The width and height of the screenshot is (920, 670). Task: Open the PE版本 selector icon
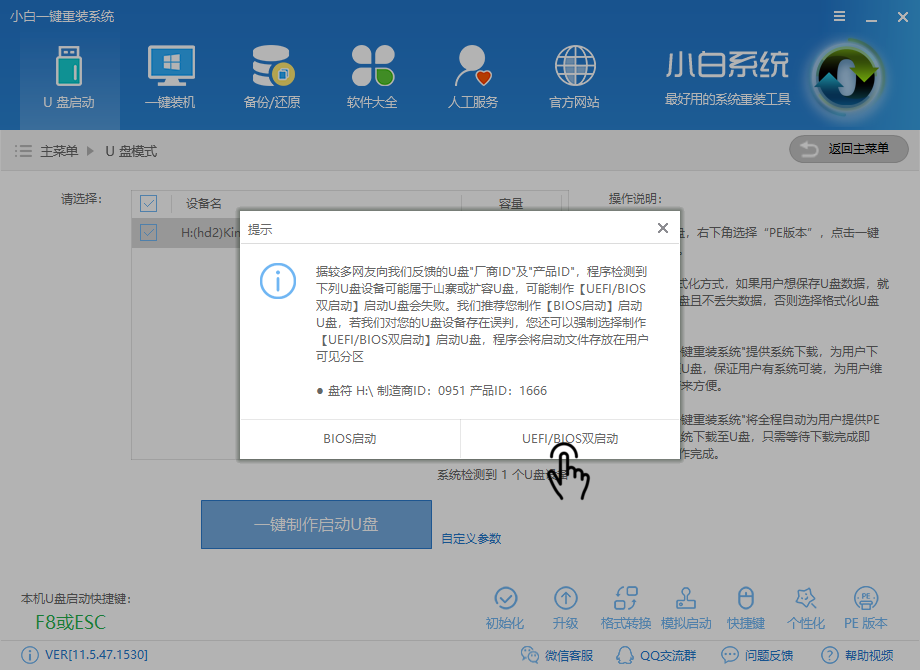[867, 605]
